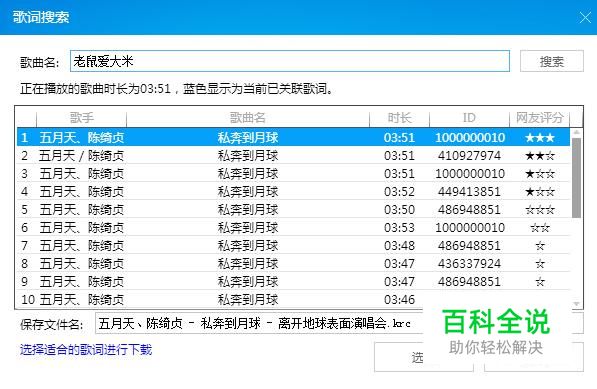
Task: Click the 03:53 duration in row 6
Action: [x=399, y=228]
